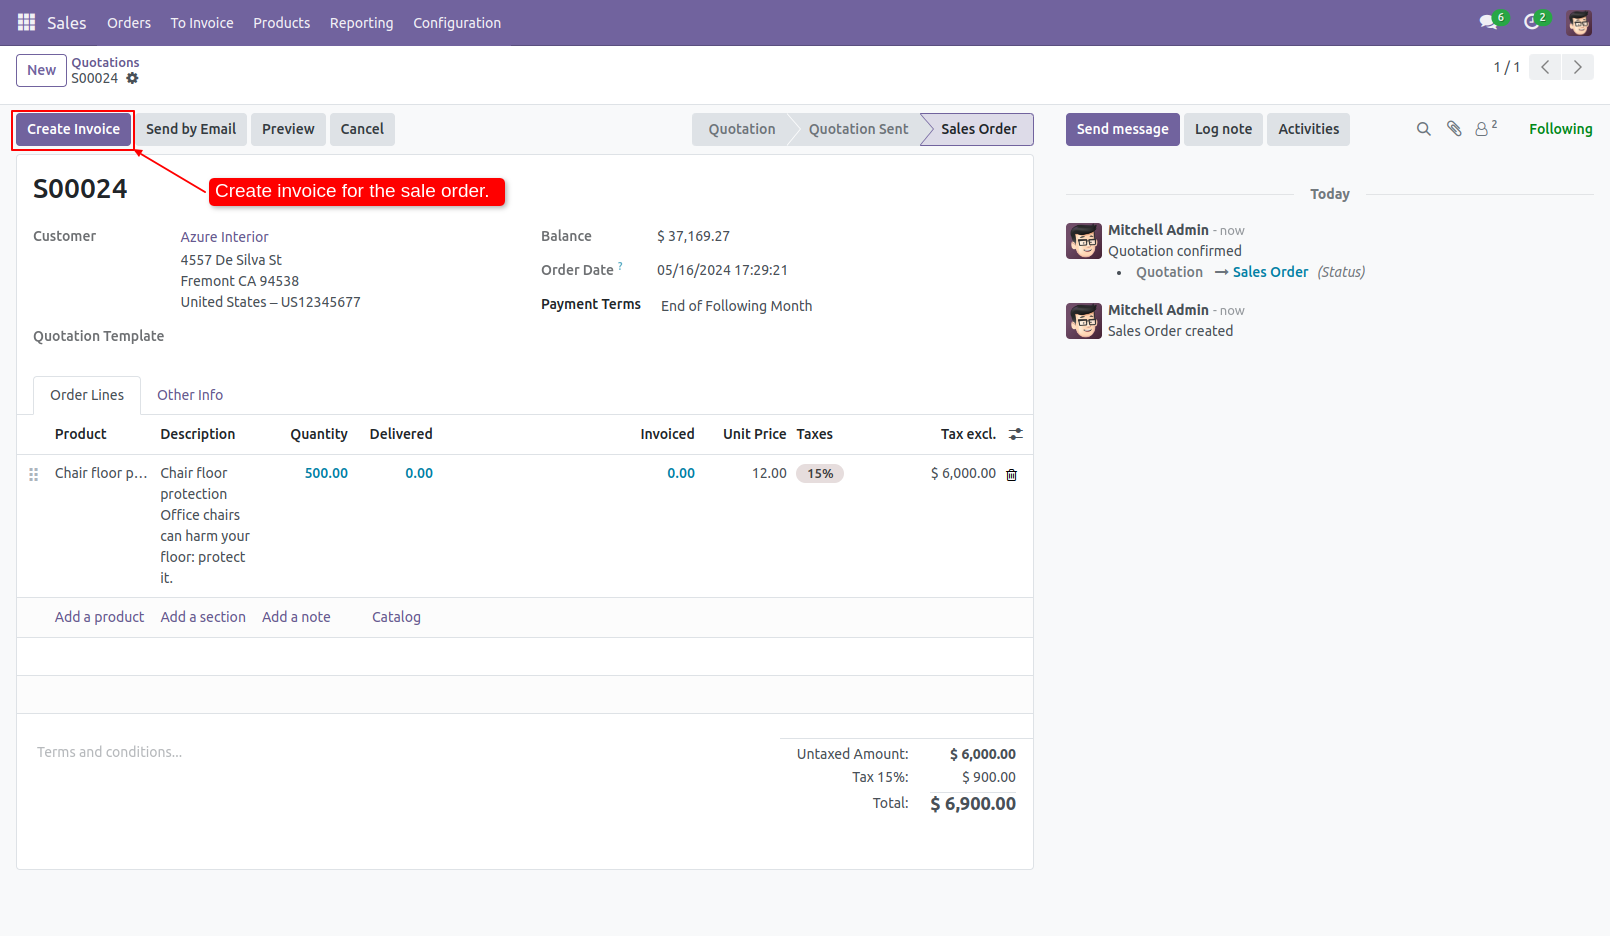Open the optional columns selector on order lines
The image size is (1610, 936).
coord(1016,434)
